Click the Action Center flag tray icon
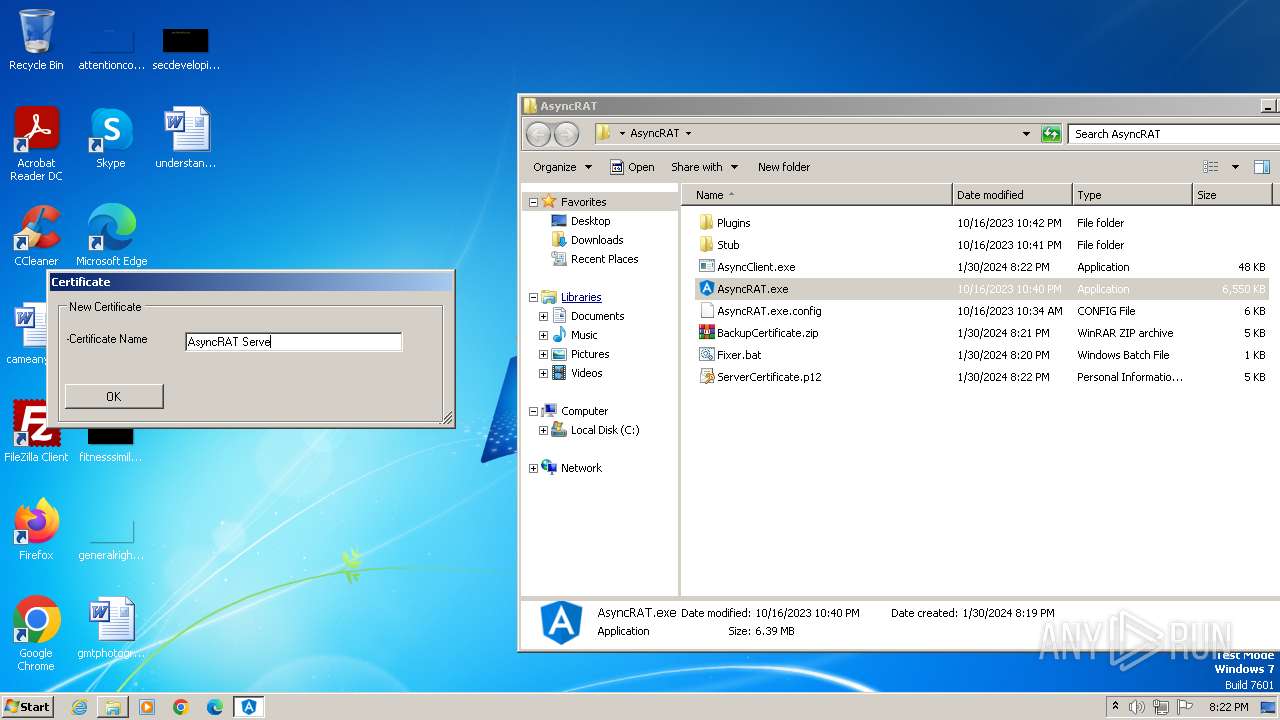 1186,707
